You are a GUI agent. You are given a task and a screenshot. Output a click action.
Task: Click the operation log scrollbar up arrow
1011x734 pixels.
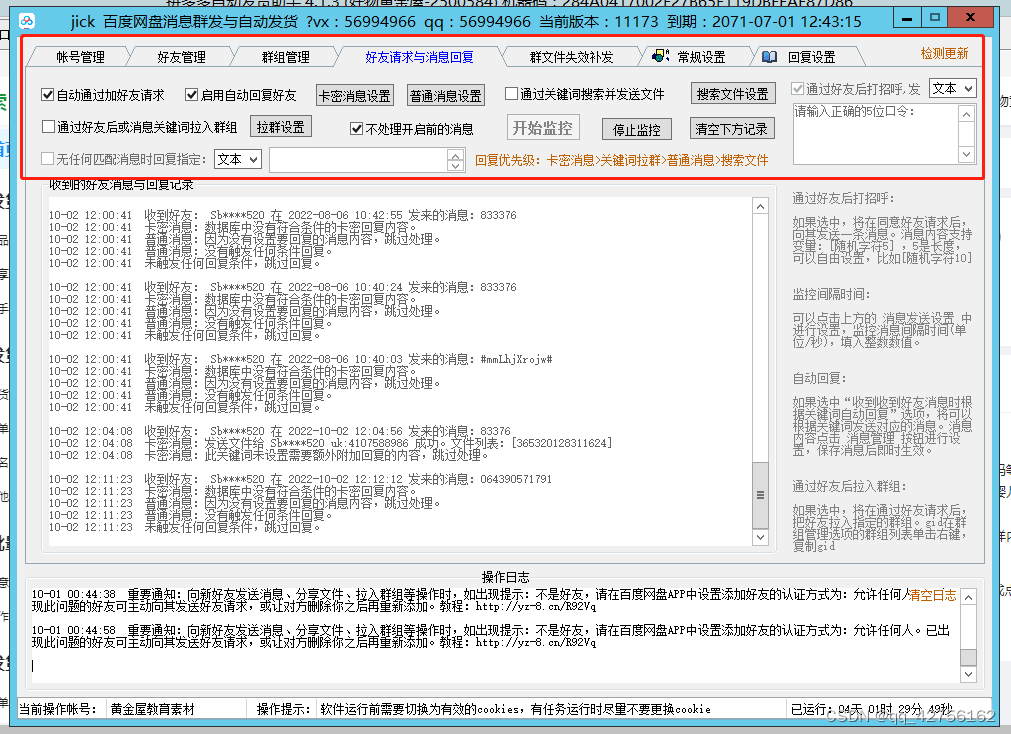[968, 597]
